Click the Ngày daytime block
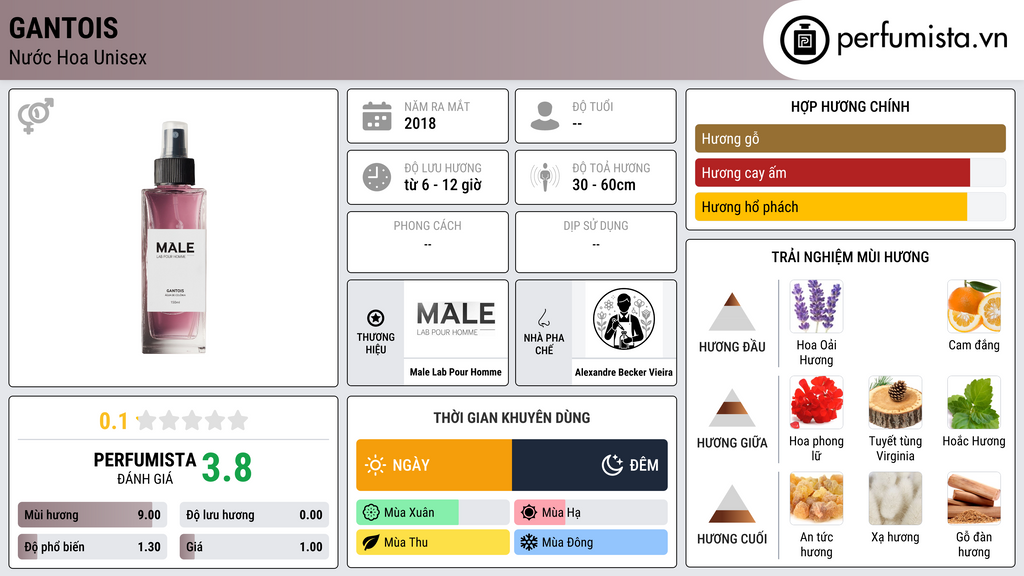1024x576 pixels. coord(434,465)
